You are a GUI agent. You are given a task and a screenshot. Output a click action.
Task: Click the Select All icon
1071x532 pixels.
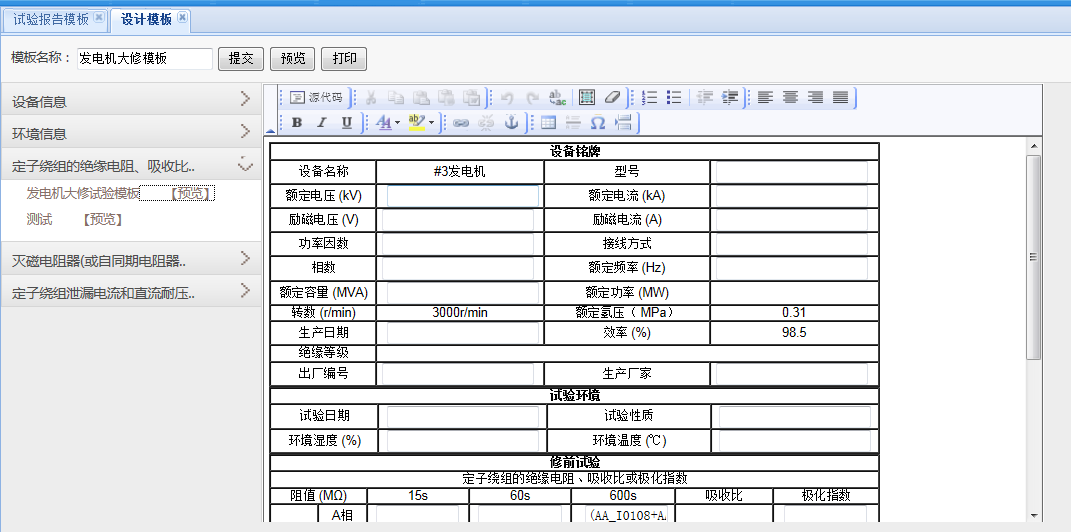pos(587,98)
